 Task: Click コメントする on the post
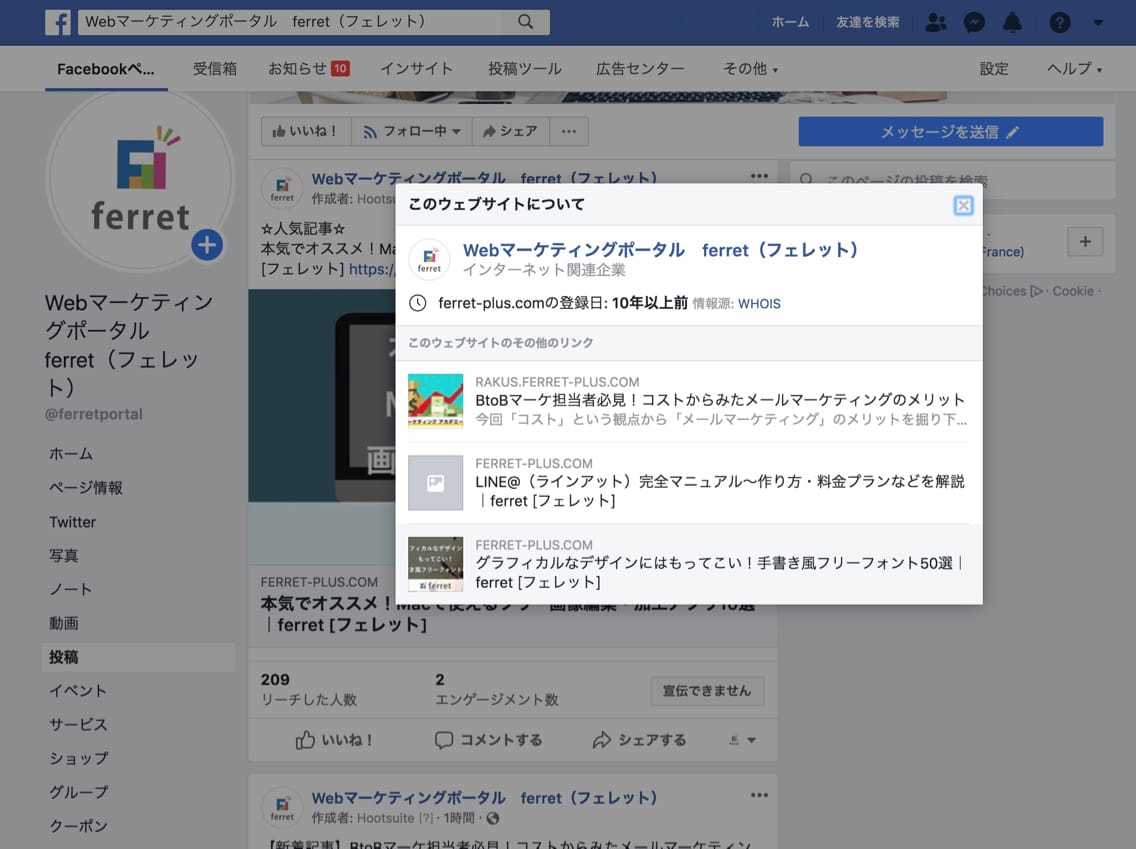[x=488, y=740]
